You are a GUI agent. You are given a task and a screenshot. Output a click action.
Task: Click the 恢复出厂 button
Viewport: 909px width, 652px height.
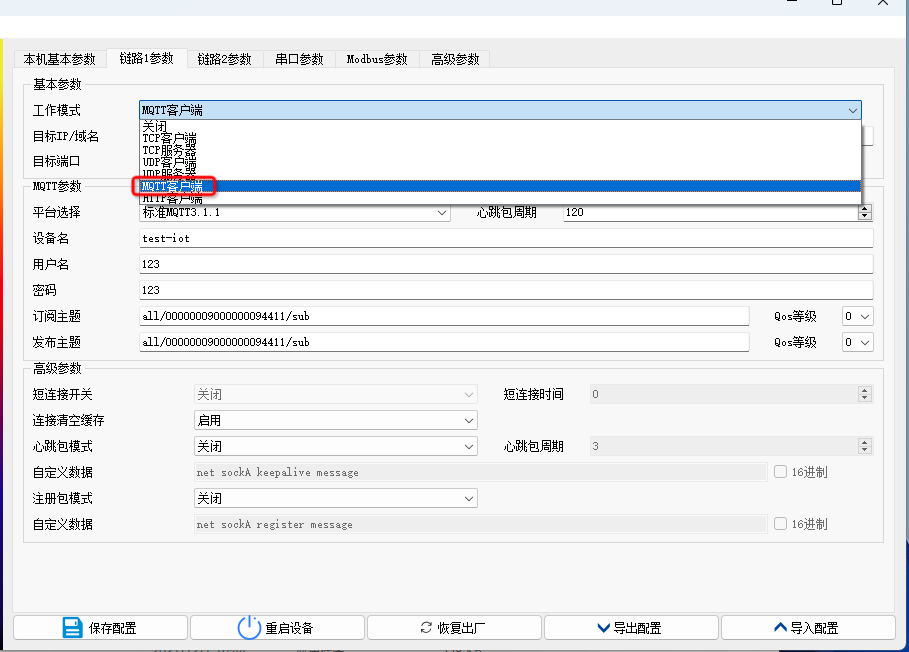tap(455, 627)
